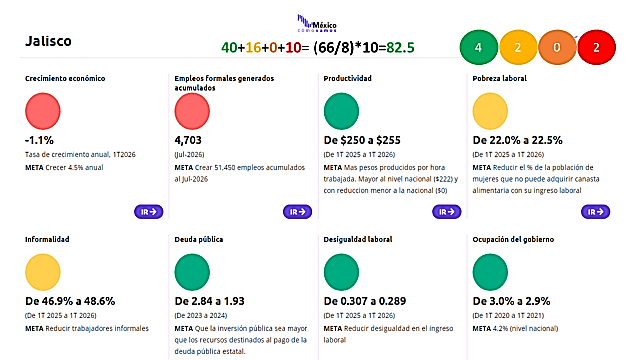Click the México cómo vamos logo
The image size is (640, 360).
click(x=317, y=23)
